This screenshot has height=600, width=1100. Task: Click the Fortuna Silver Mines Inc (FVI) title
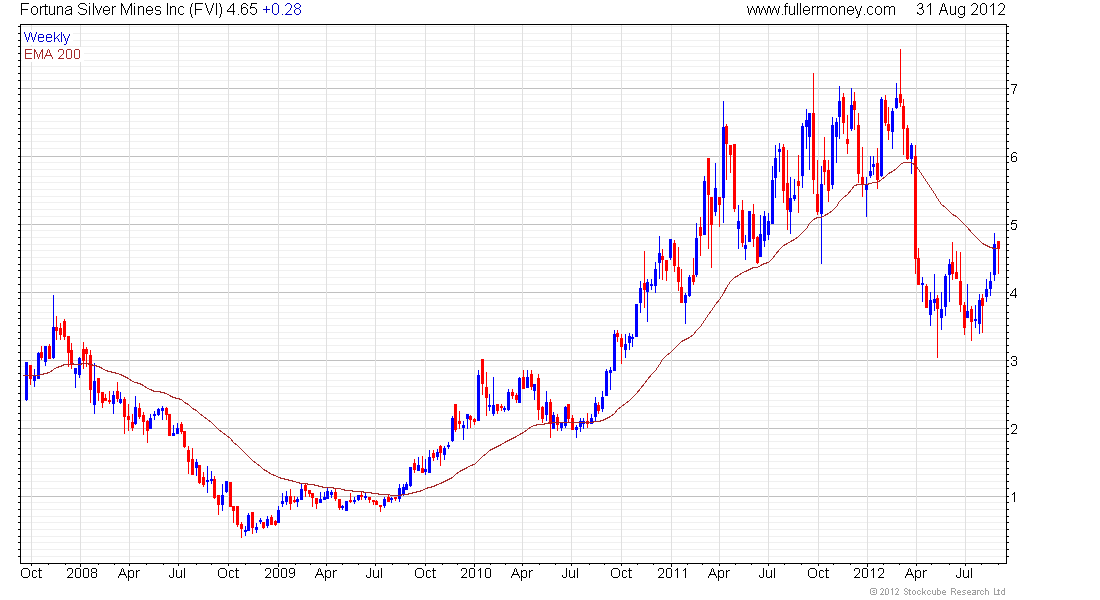(121, 10)
